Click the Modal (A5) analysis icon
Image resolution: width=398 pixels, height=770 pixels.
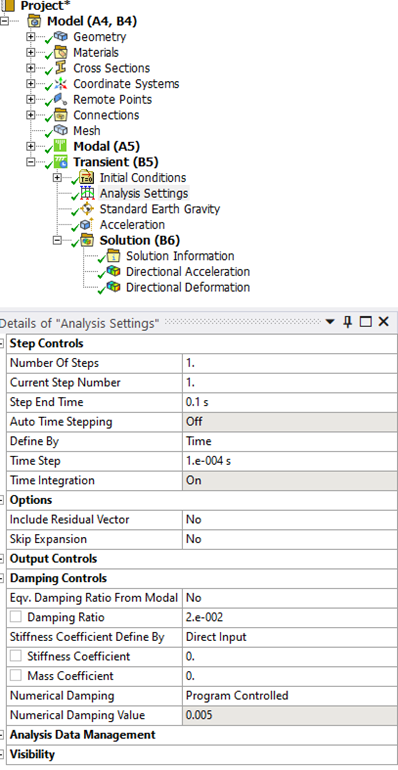coord(61,146)
